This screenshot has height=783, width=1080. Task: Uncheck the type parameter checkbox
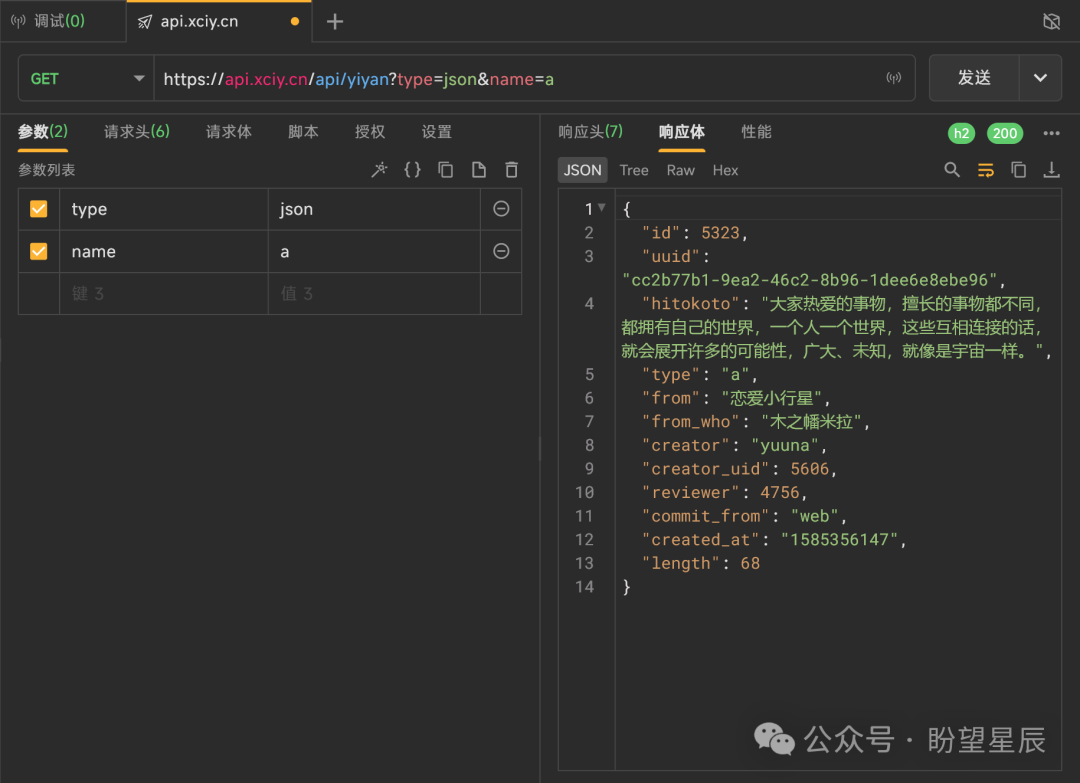point(39,209)
